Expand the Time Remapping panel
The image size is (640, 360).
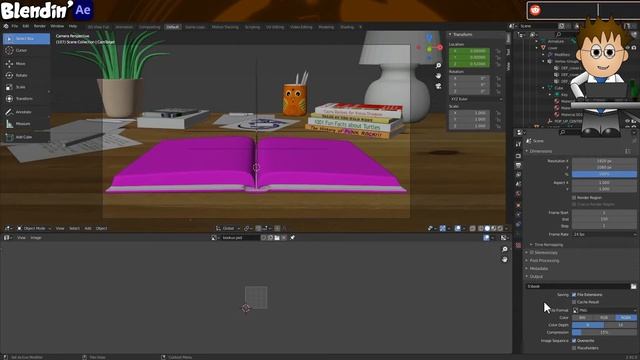[x=548, y=245]
